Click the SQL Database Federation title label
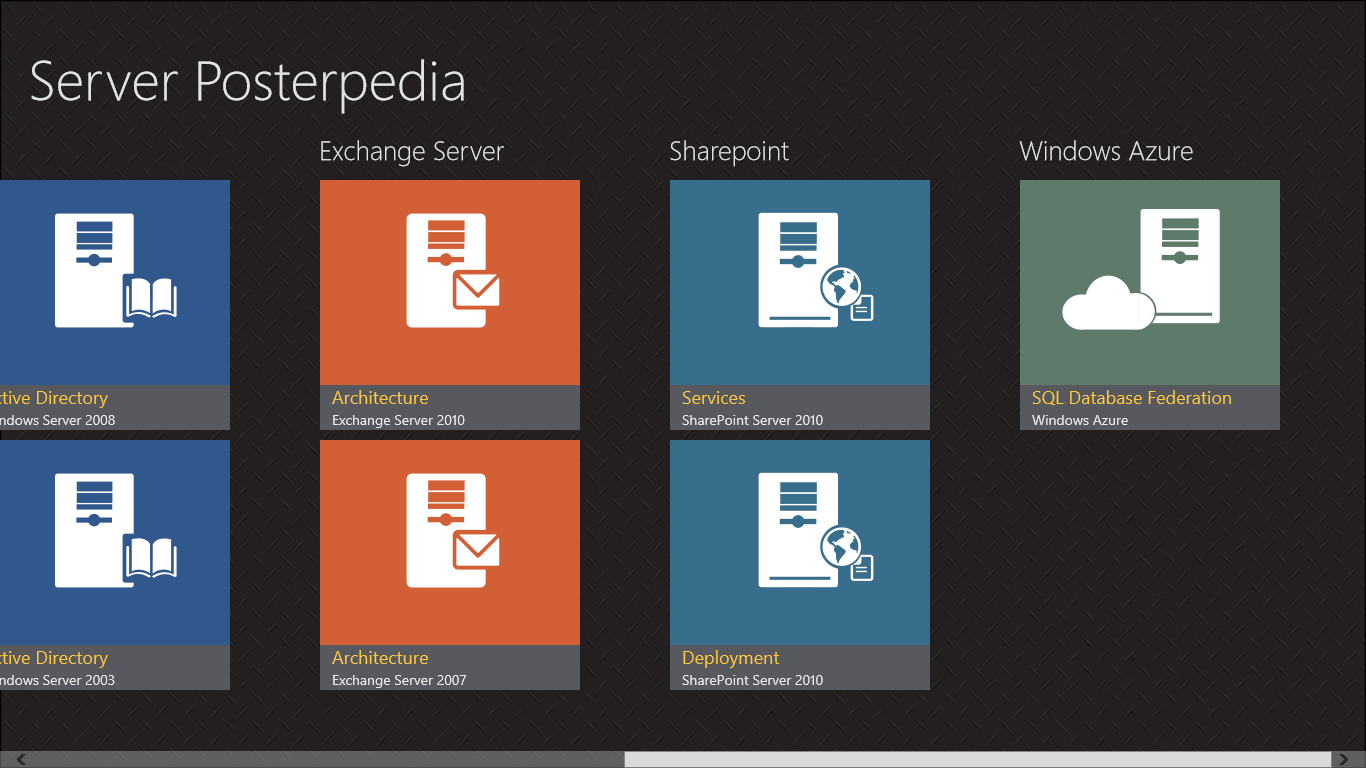Viewport: 1366px width, 768px height. tap(1131, 398)
